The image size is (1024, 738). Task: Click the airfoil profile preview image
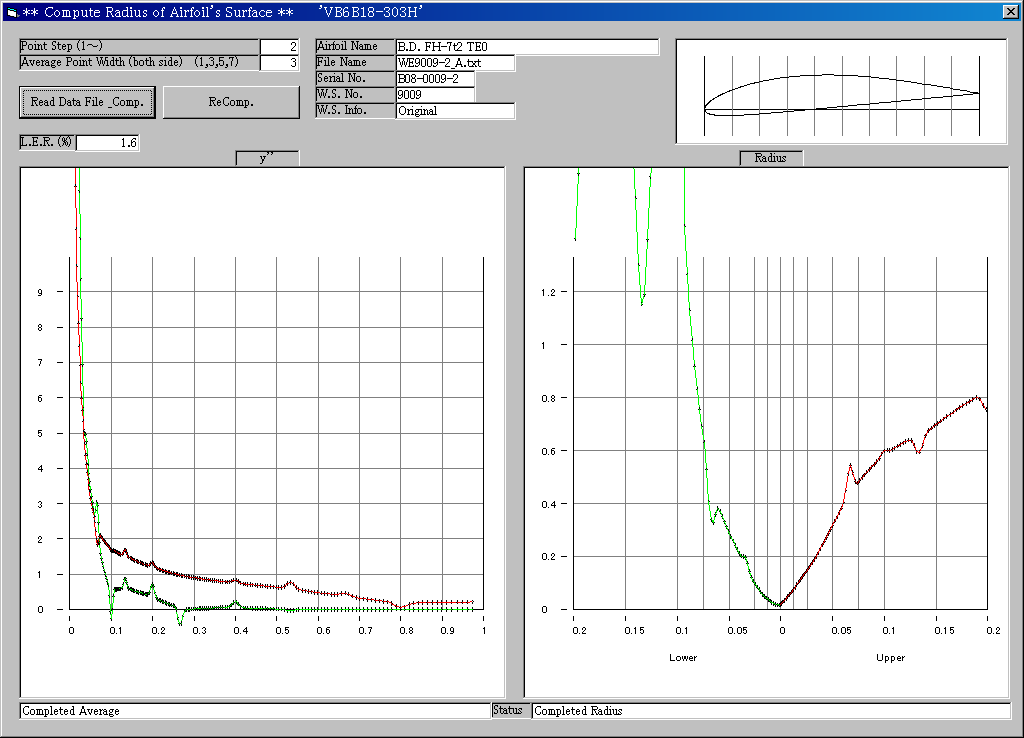pos(841,92)
